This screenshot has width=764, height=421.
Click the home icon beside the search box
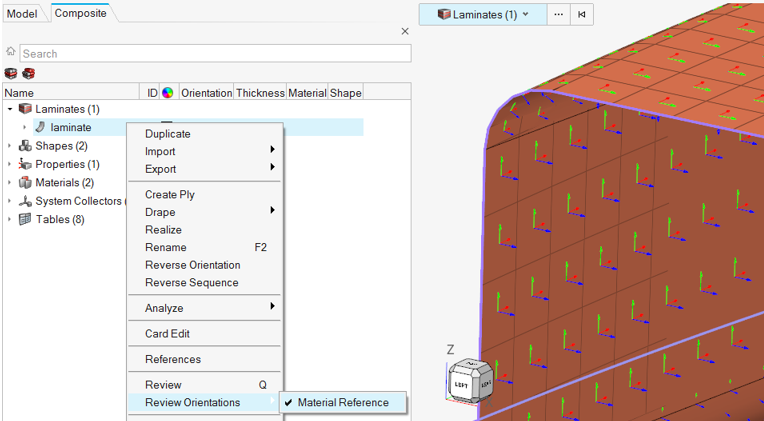[x=10, y=52]
